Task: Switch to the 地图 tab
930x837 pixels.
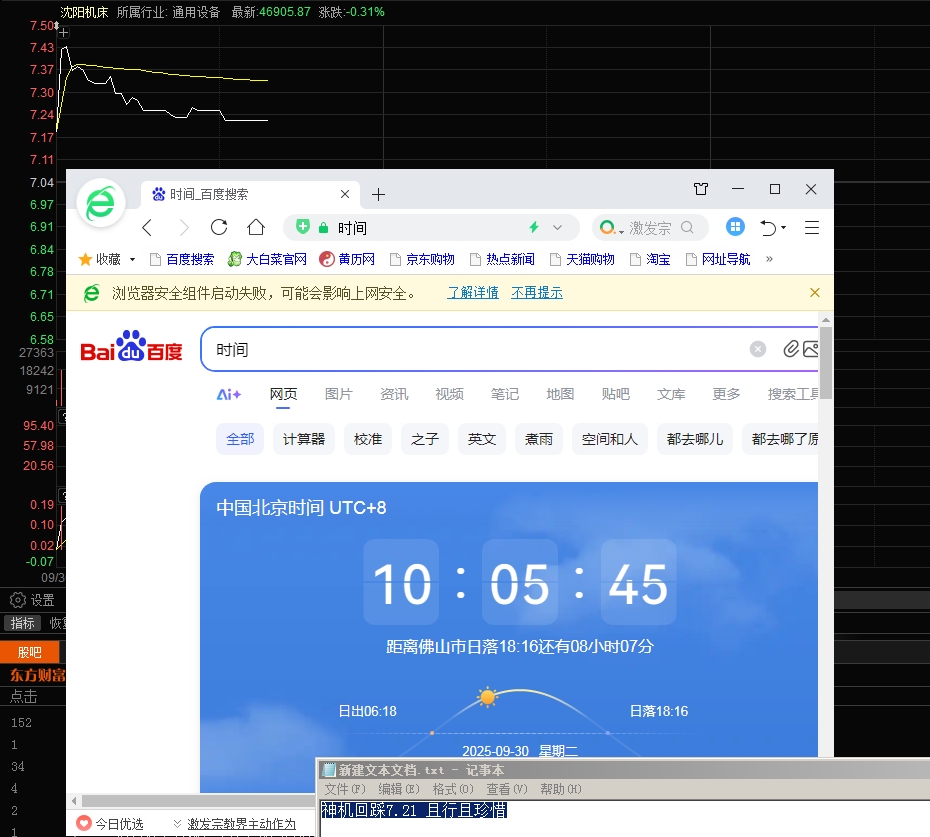Action: [560, 394]
